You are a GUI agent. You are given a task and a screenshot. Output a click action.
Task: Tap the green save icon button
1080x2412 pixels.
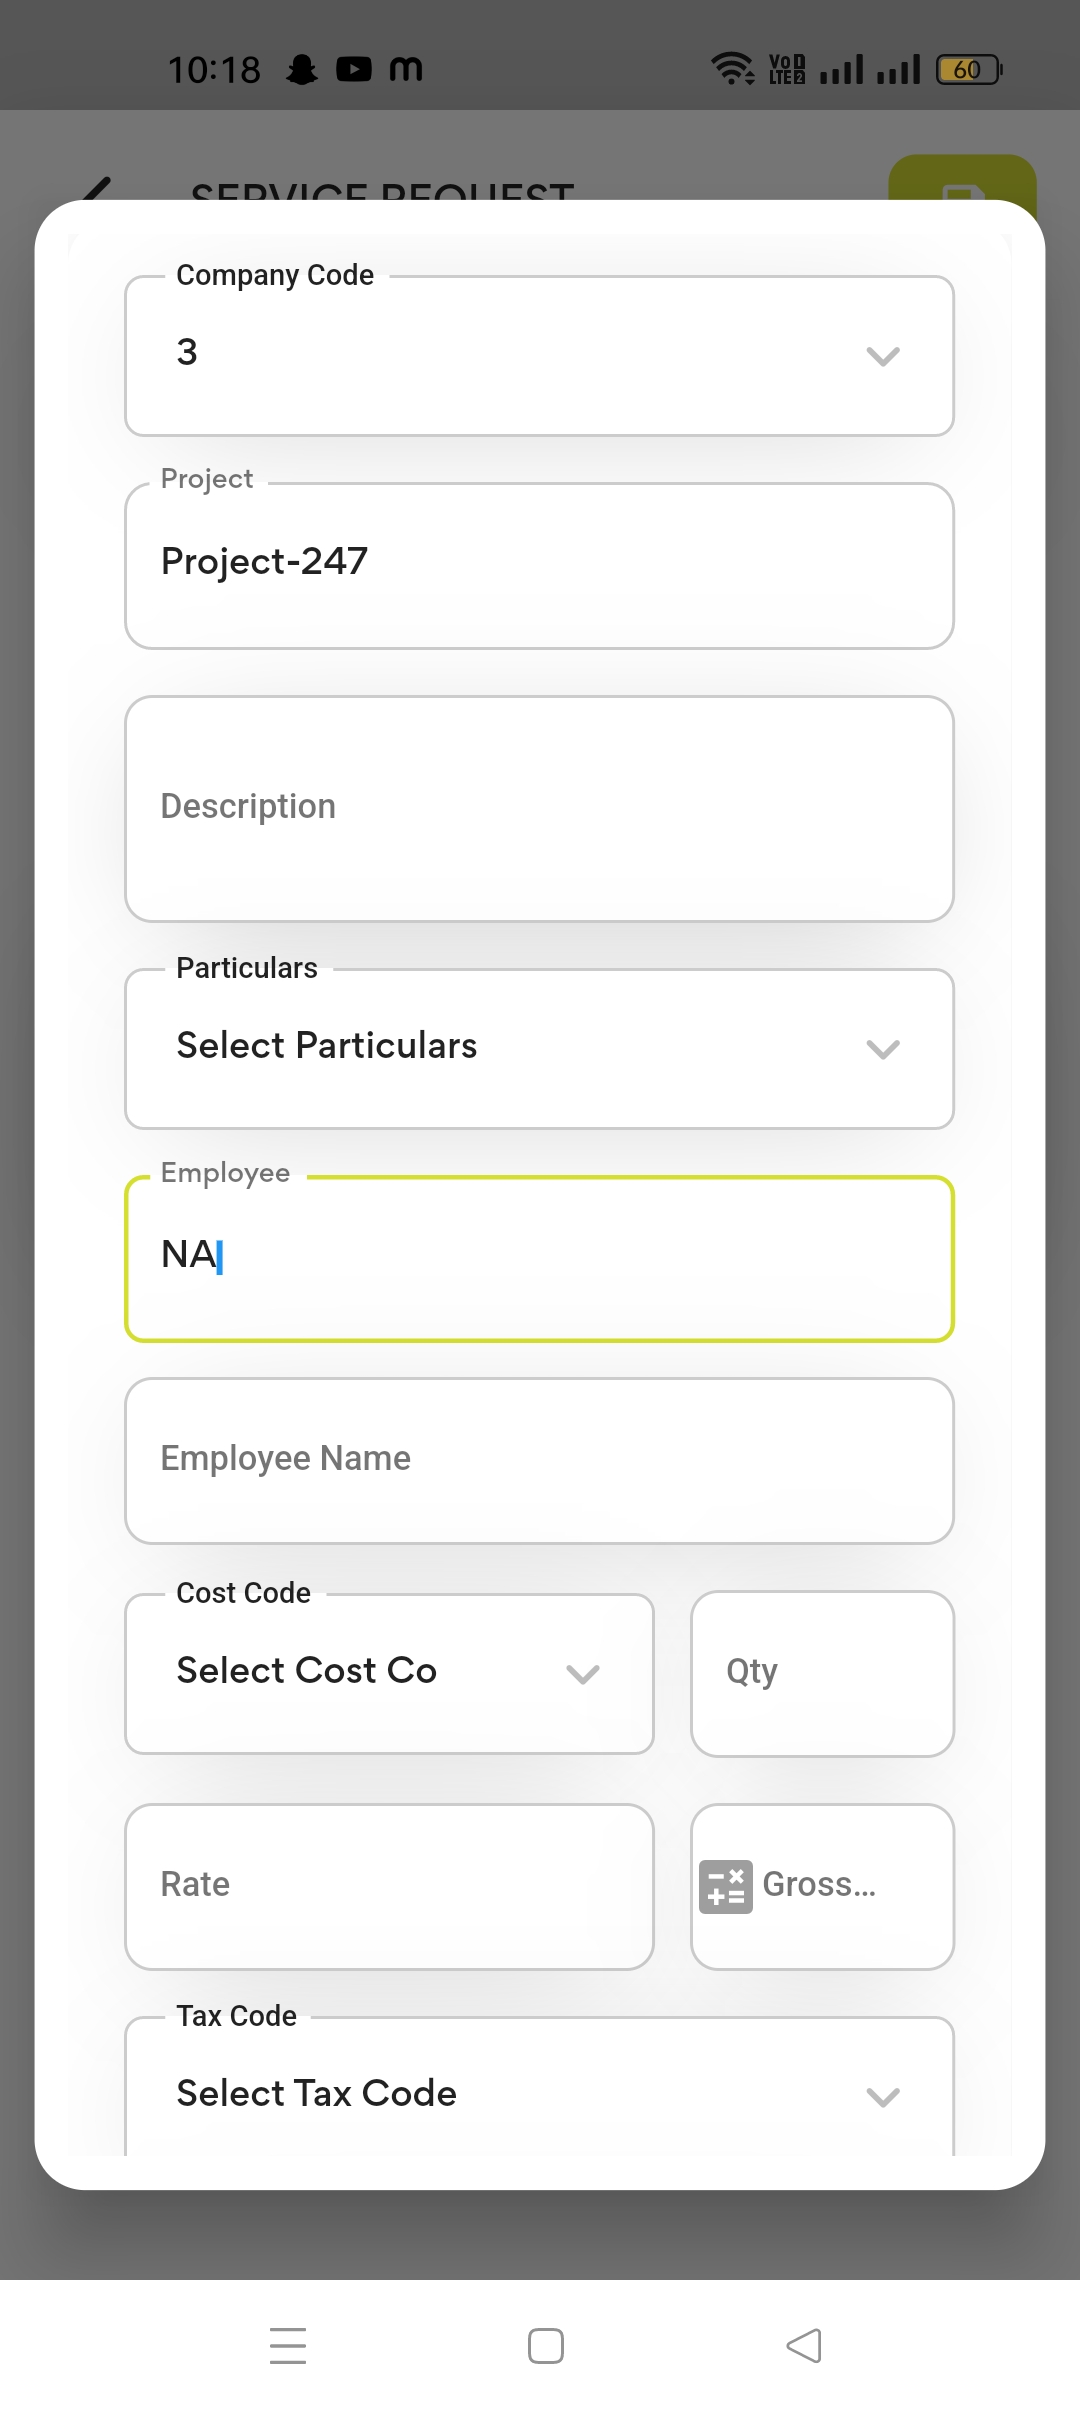(x=961, y=180)
